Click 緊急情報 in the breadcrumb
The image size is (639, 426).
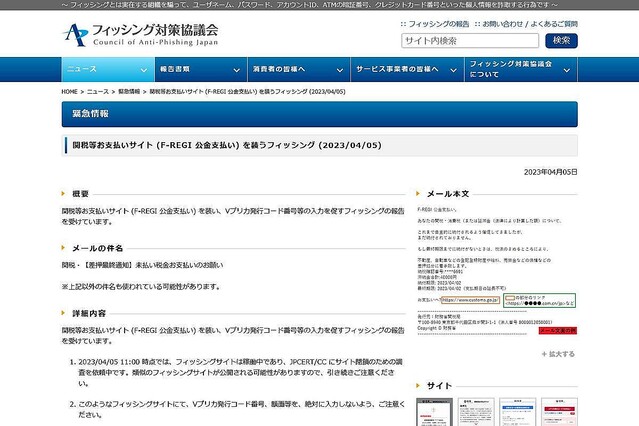[x=129, y=92]
